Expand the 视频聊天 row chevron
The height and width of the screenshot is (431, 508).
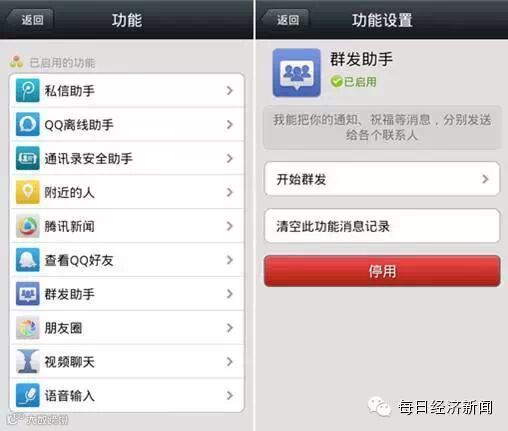tap(229, 362)
